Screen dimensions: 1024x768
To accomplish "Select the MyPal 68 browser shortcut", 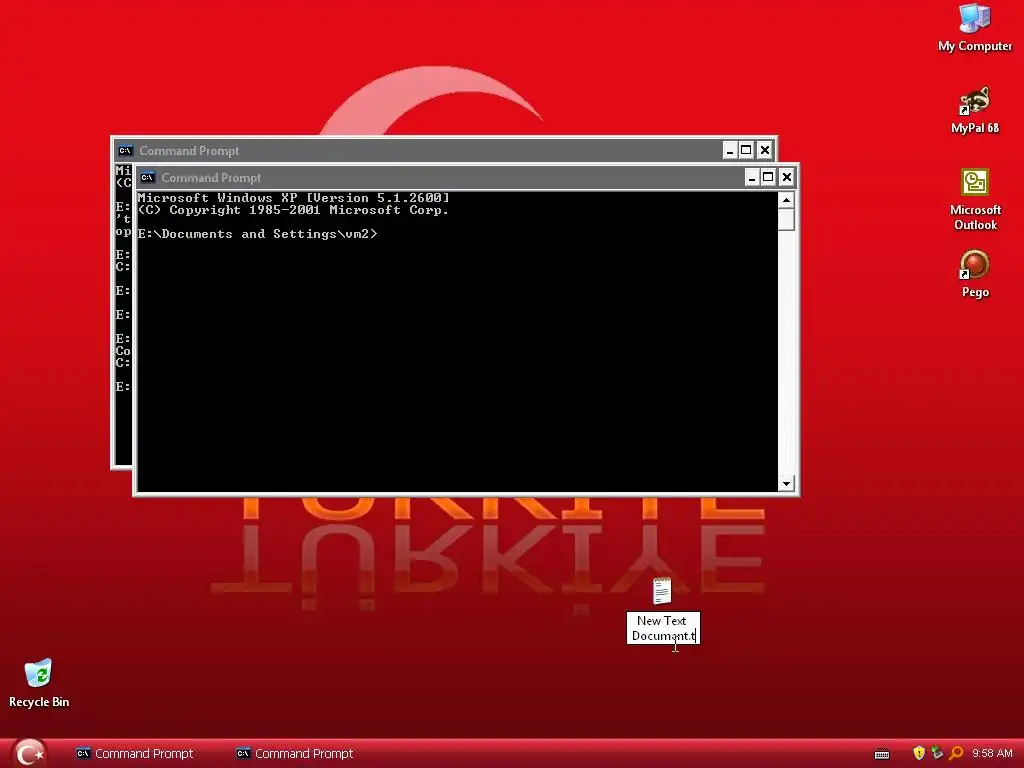I will click(974, 110).
